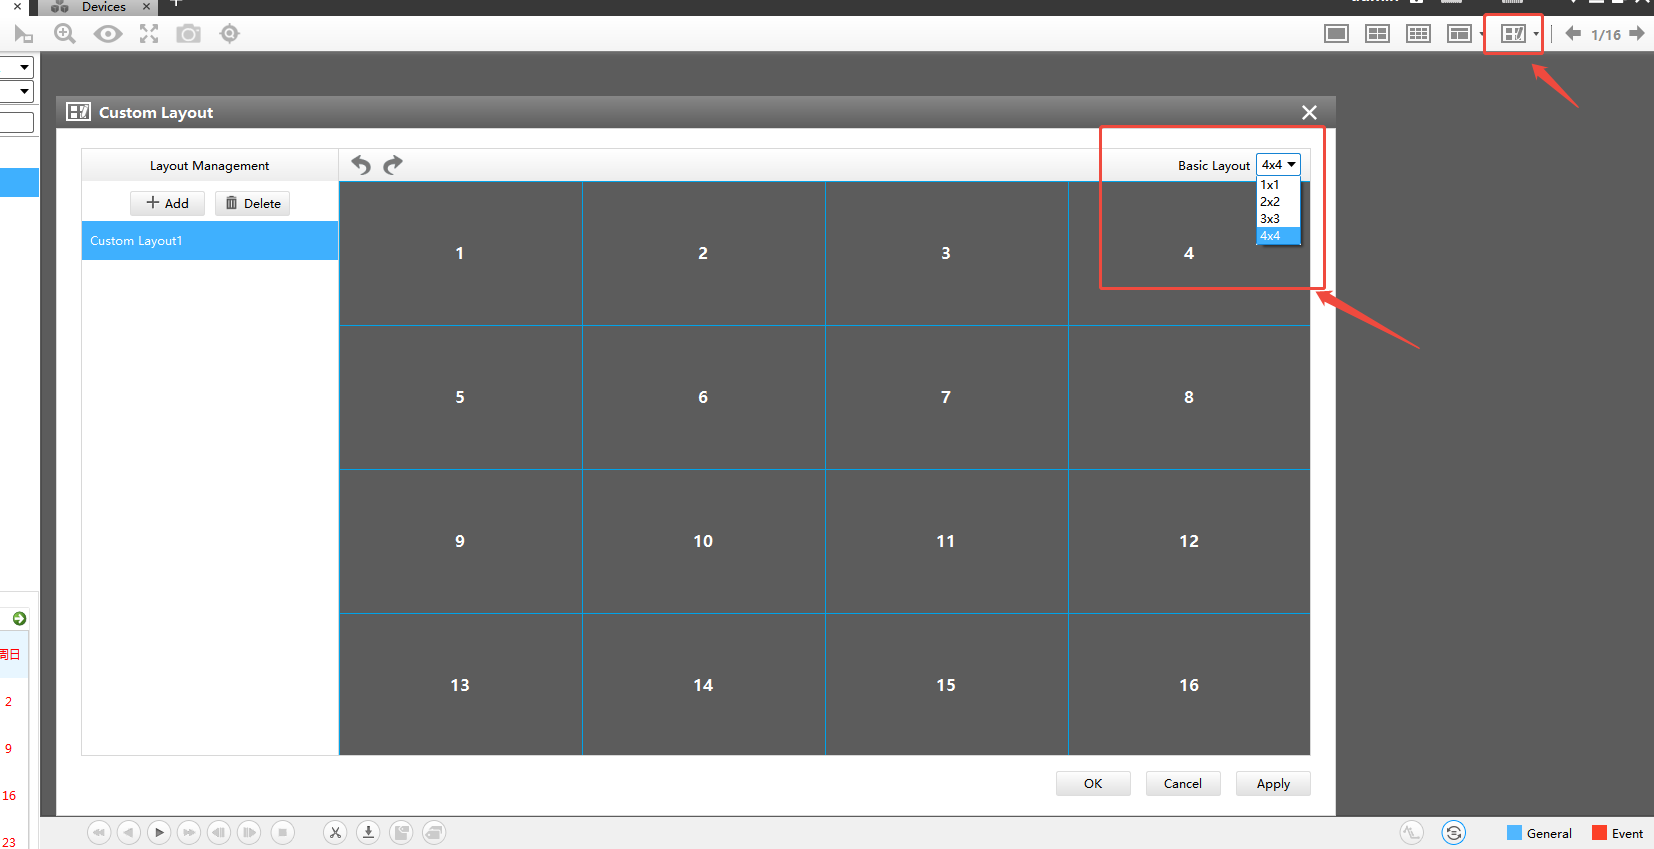The height and width of the screenshot is (849, 1654).
Task: Close the Custom Layout dialog
Action: [x=1310, y=112]
